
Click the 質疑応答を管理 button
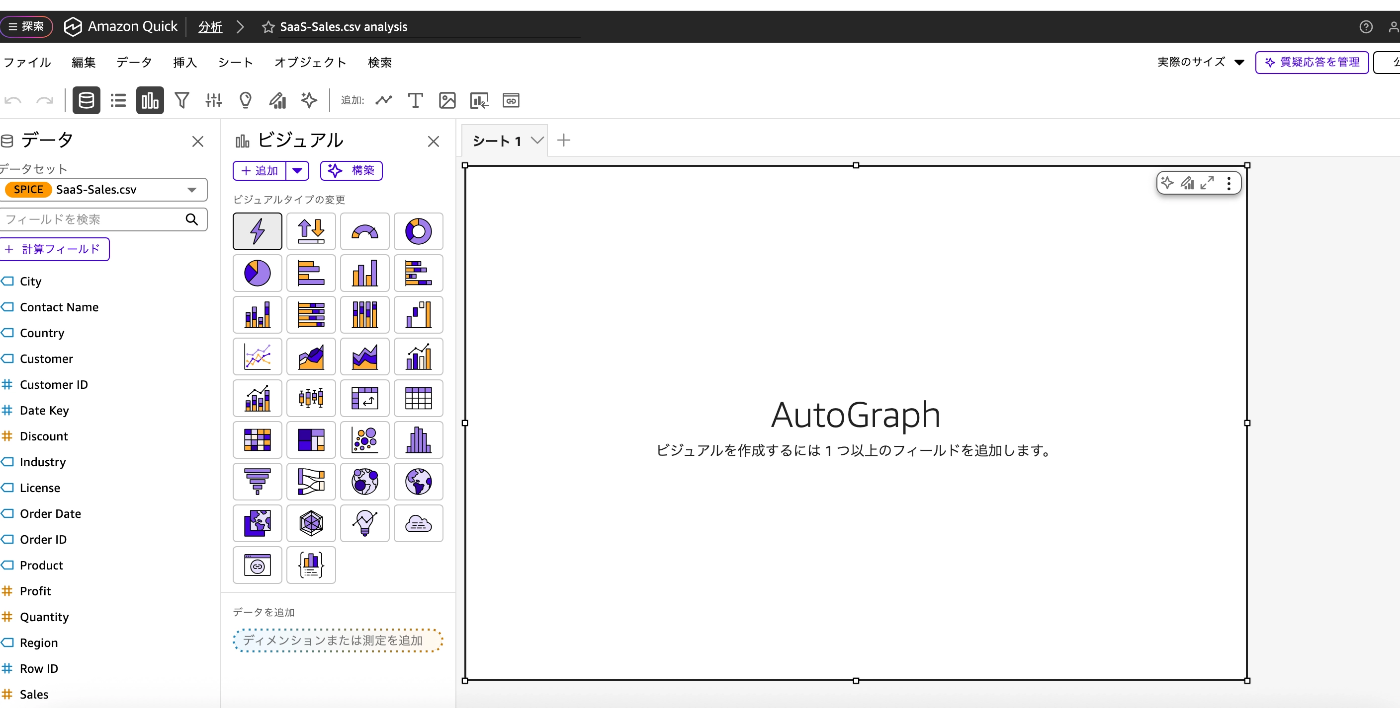[1312, 62]
